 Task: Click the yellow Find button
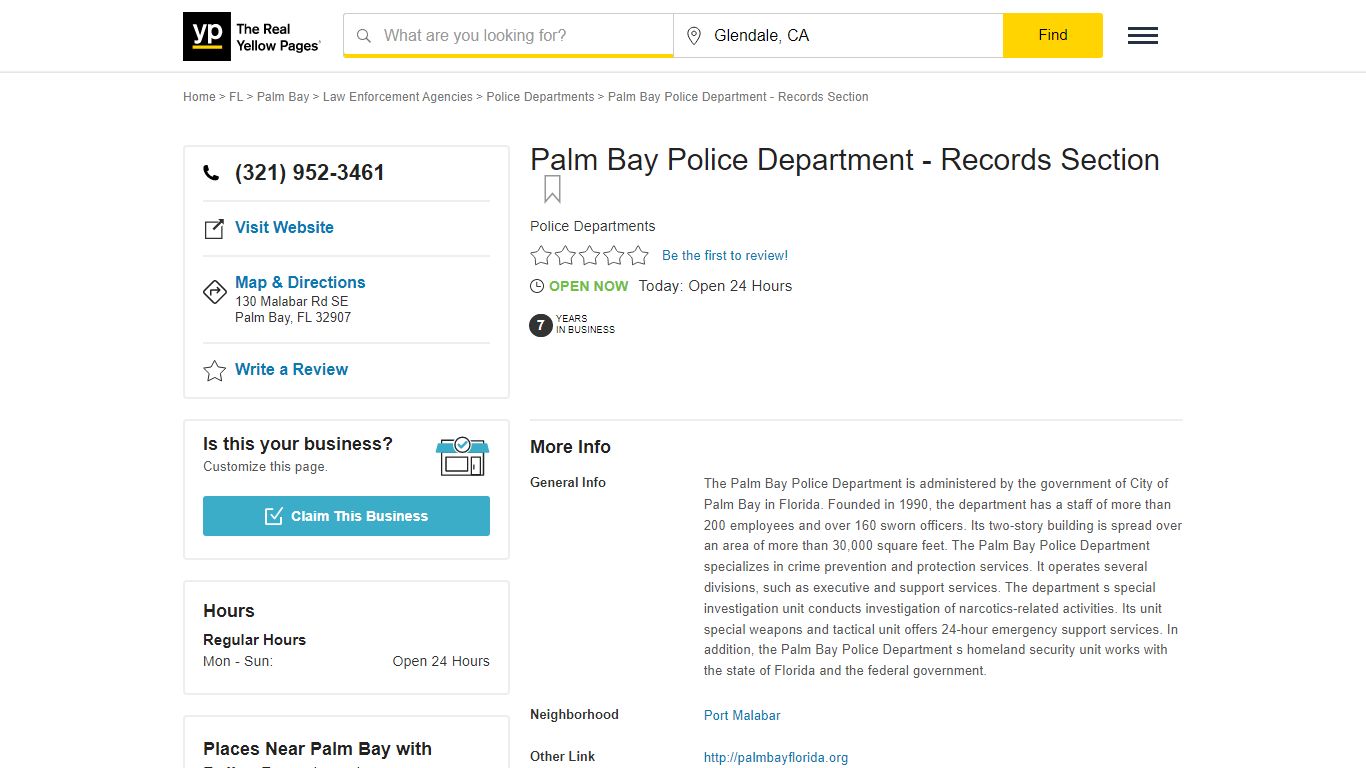(1053, 35)
